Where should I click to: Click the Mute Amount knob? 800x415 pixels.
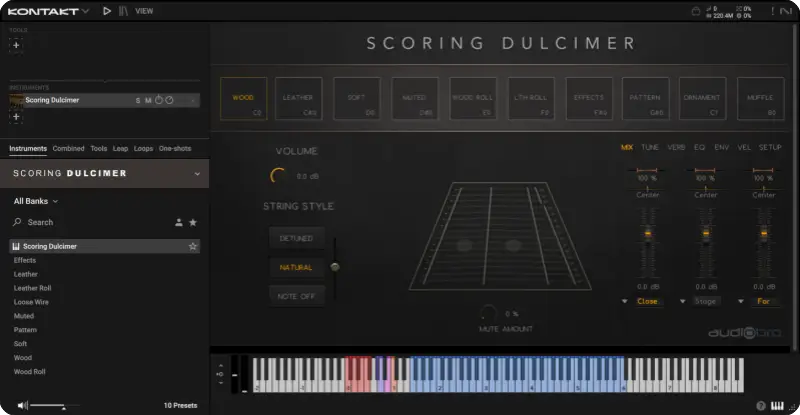click(488, 313)
